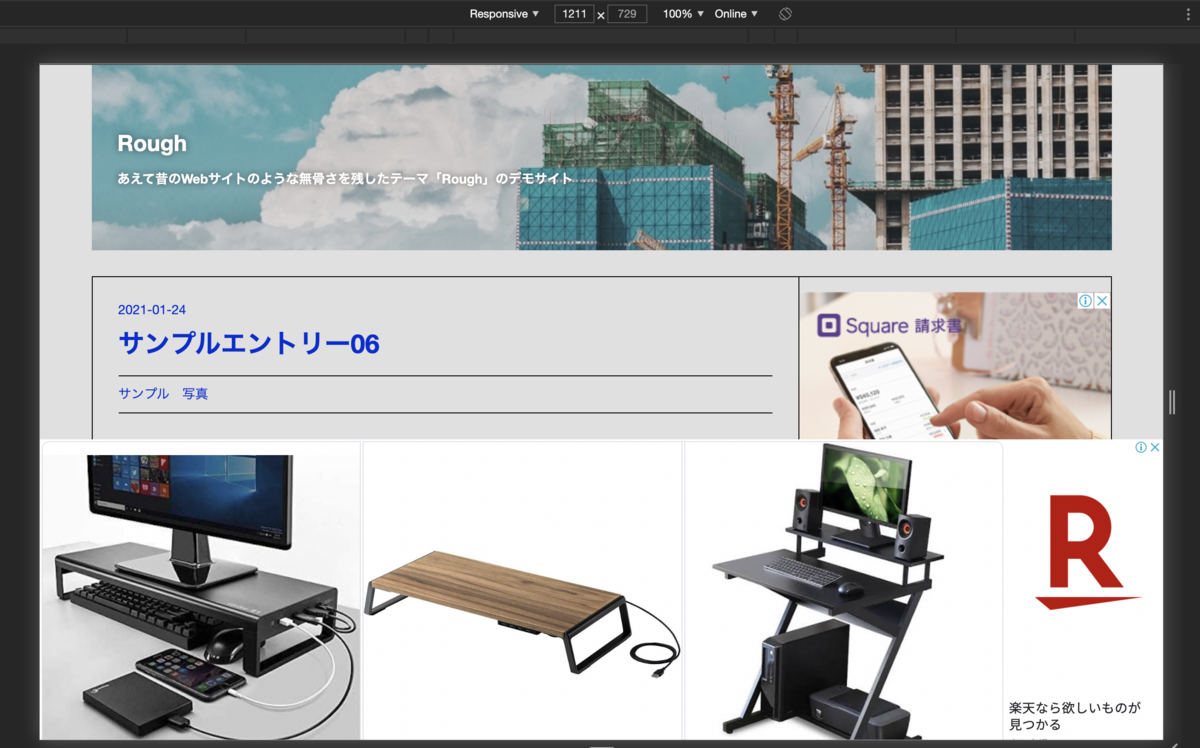Image resolution: width=1200 pixels, height=748 pixels.
Task: Click the 写真 category link
Action: tap(195, 394)
